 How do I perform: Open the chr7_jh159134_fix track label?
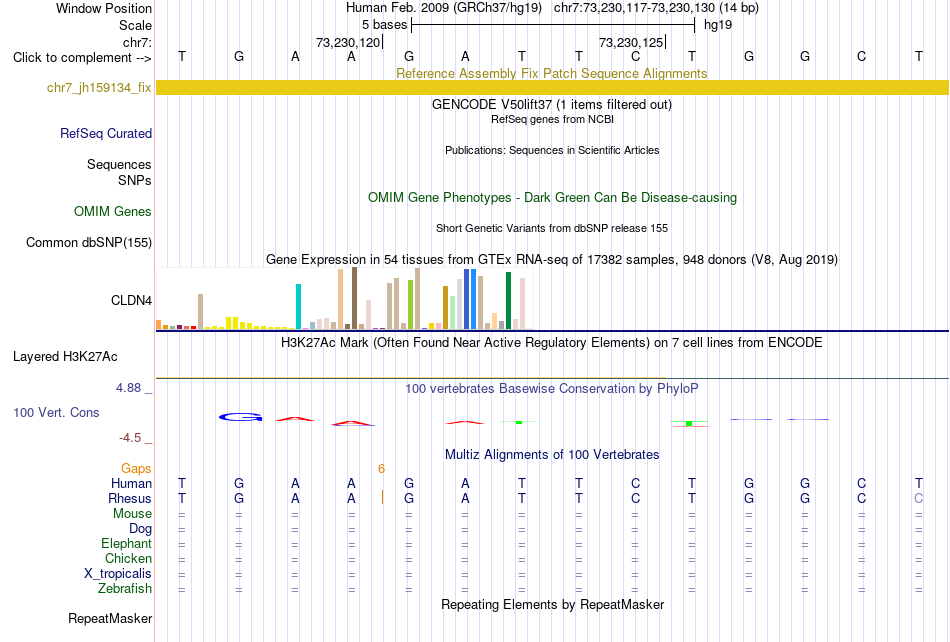point(99,88)
